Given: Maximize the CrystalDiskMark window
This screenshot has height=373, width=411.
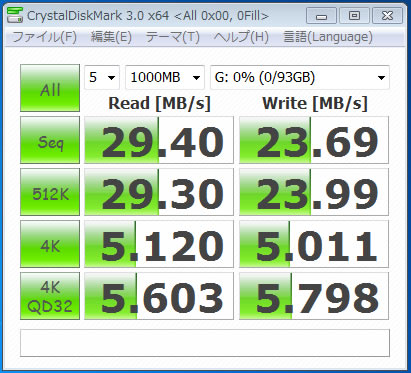Looking at the screenshot, I should (x=354, y=16).
